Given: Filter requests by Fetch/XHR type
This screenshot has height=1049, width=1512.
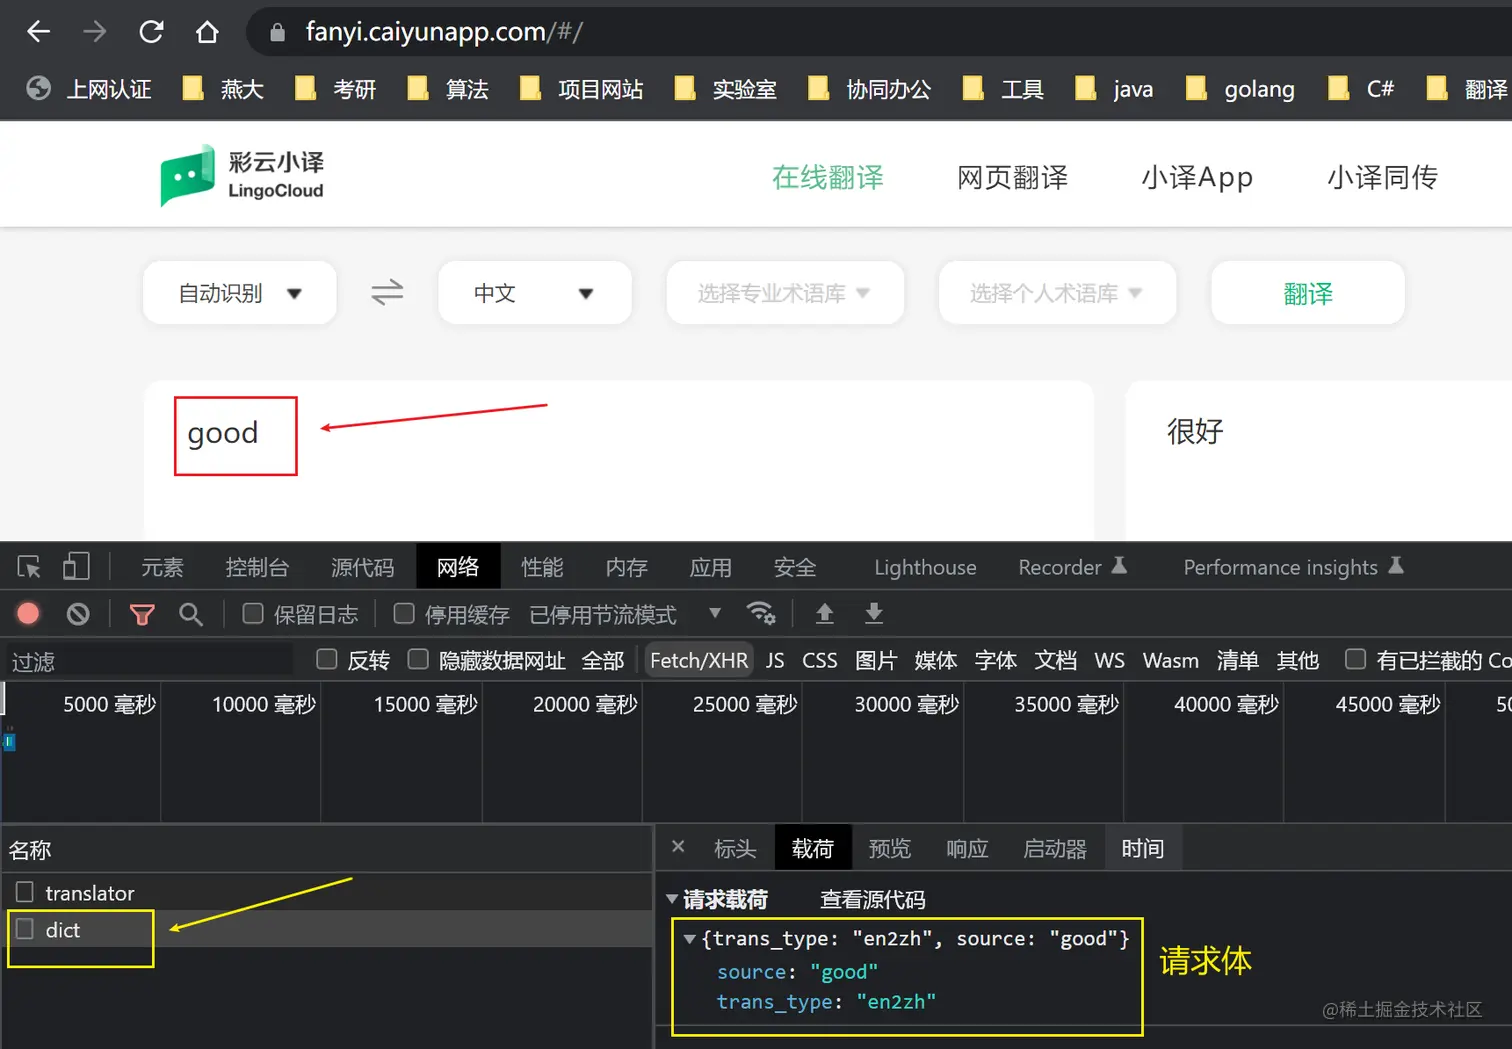Looking at the screenshot, I should coord(699,660).
